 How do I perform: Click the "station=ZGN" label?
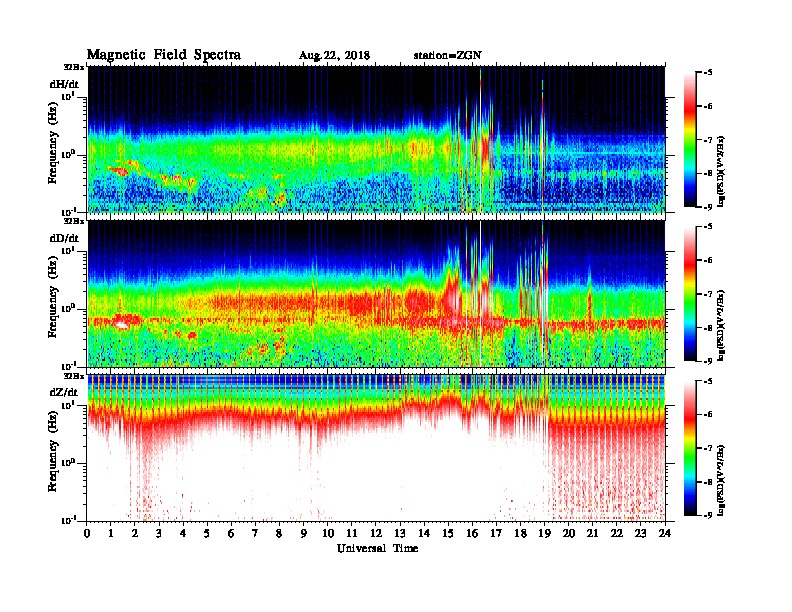coord(448,56)
